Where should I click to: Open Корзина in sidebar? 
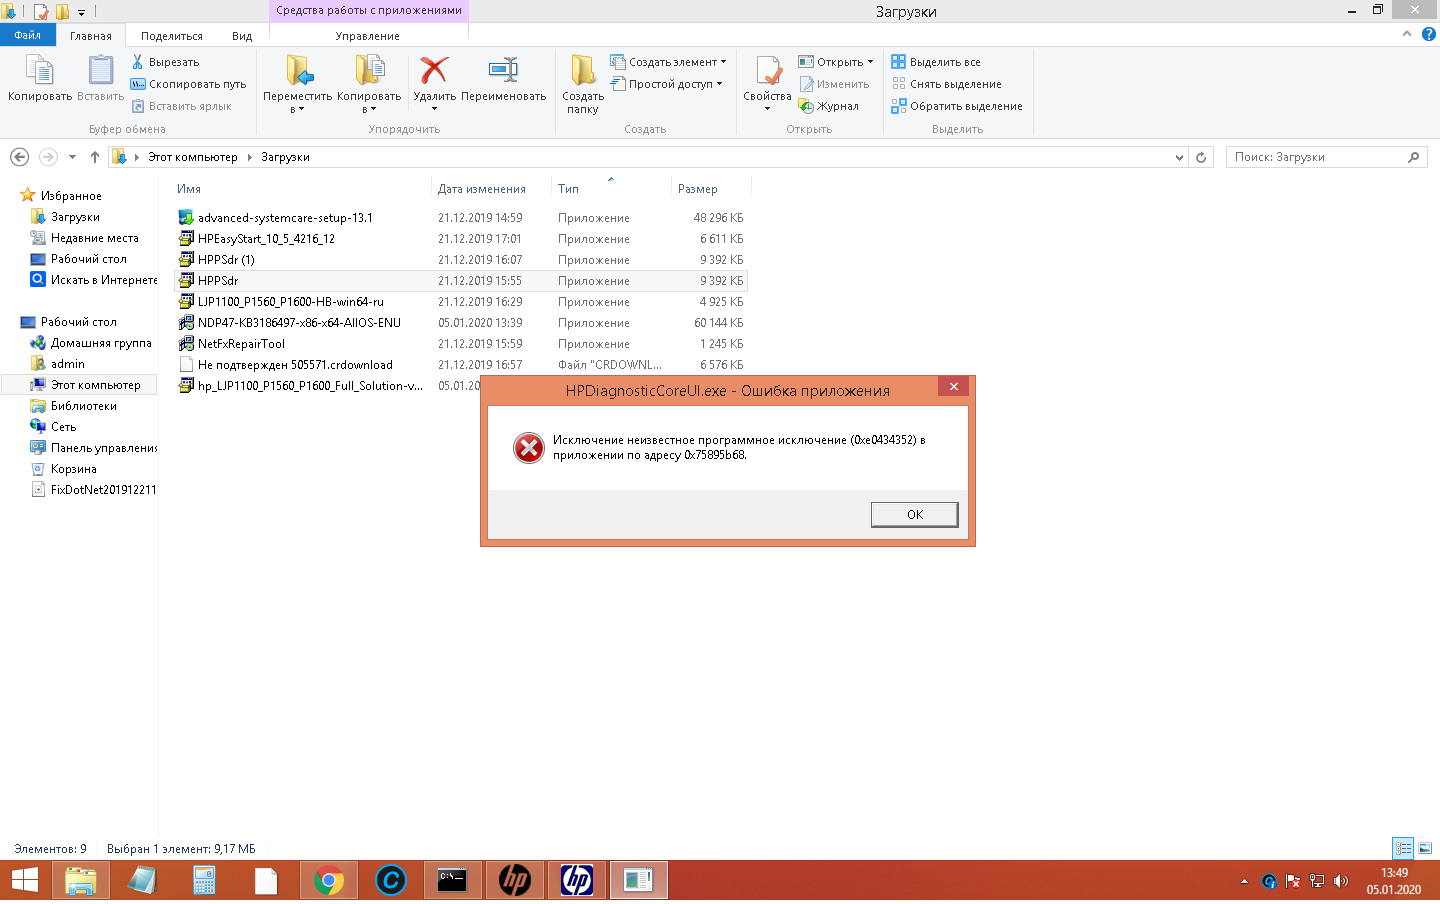point(63,469)
